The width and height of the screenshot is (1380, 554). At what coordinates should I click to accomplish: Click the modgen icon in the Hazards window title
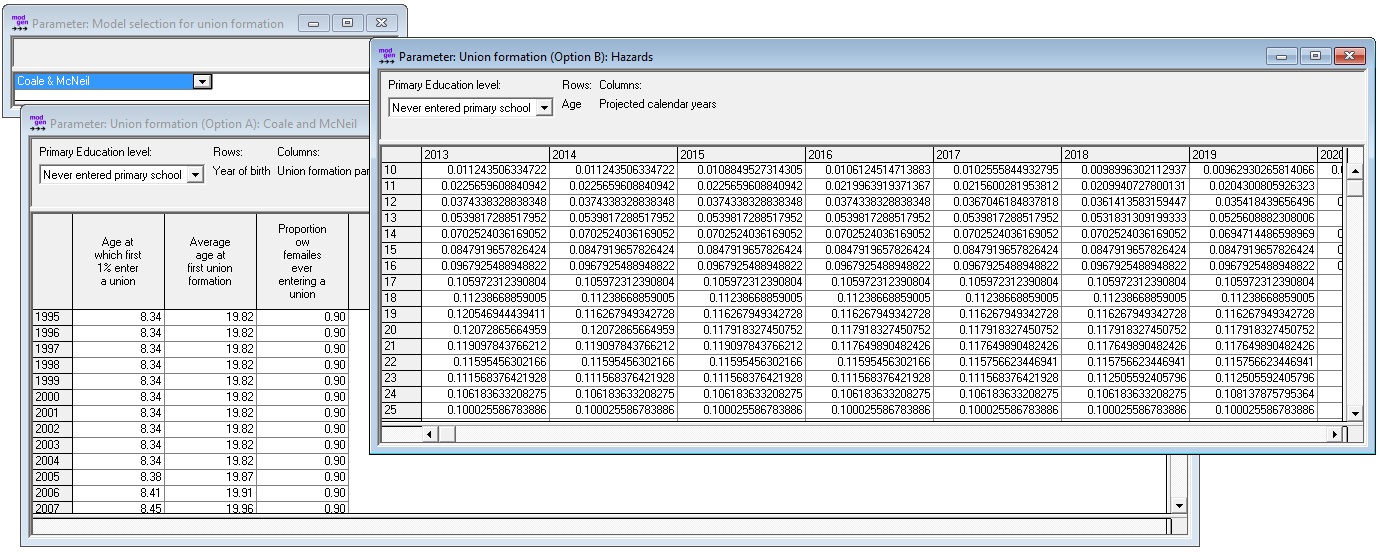tap(386, 57)
